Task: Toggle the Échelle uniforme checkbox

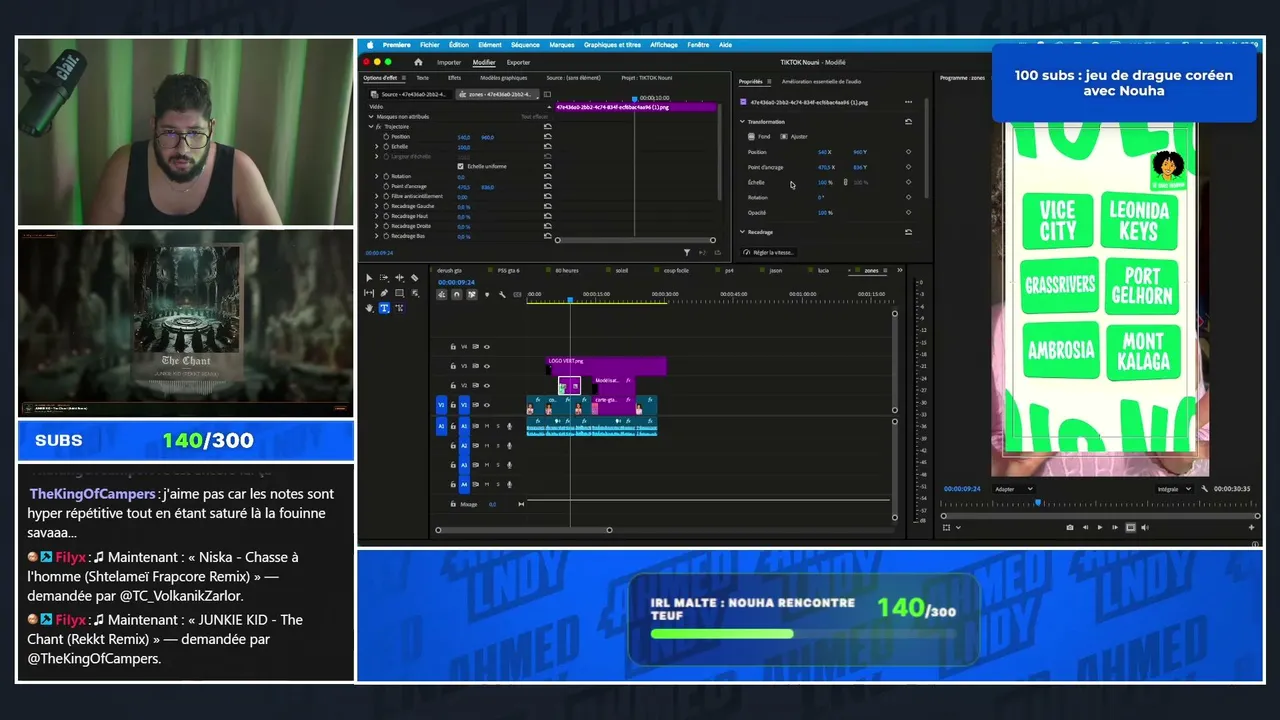Action: pos(460,166)
